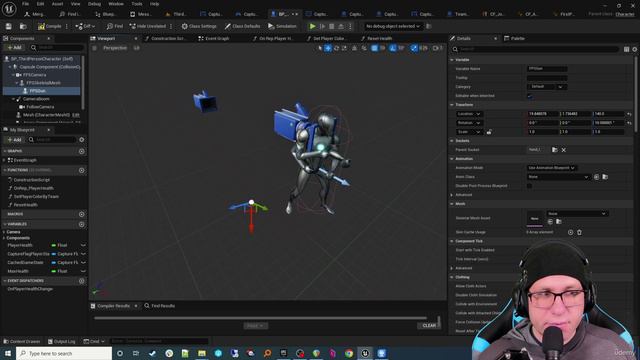Switch to Set Player Color tab
Viewport: 640px width, 360px height.
326,38
